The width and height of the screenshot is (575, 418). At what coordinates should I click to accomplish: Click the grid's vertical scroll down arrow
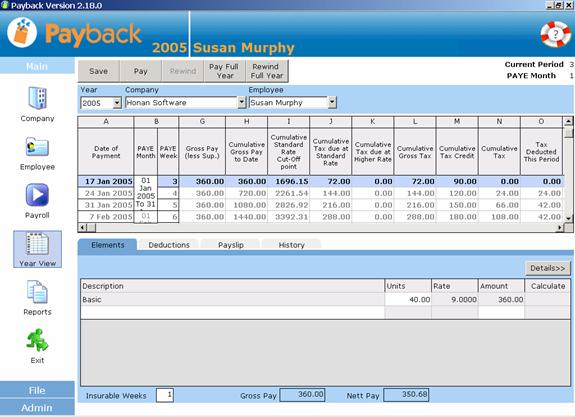click(x=568, y=219)
